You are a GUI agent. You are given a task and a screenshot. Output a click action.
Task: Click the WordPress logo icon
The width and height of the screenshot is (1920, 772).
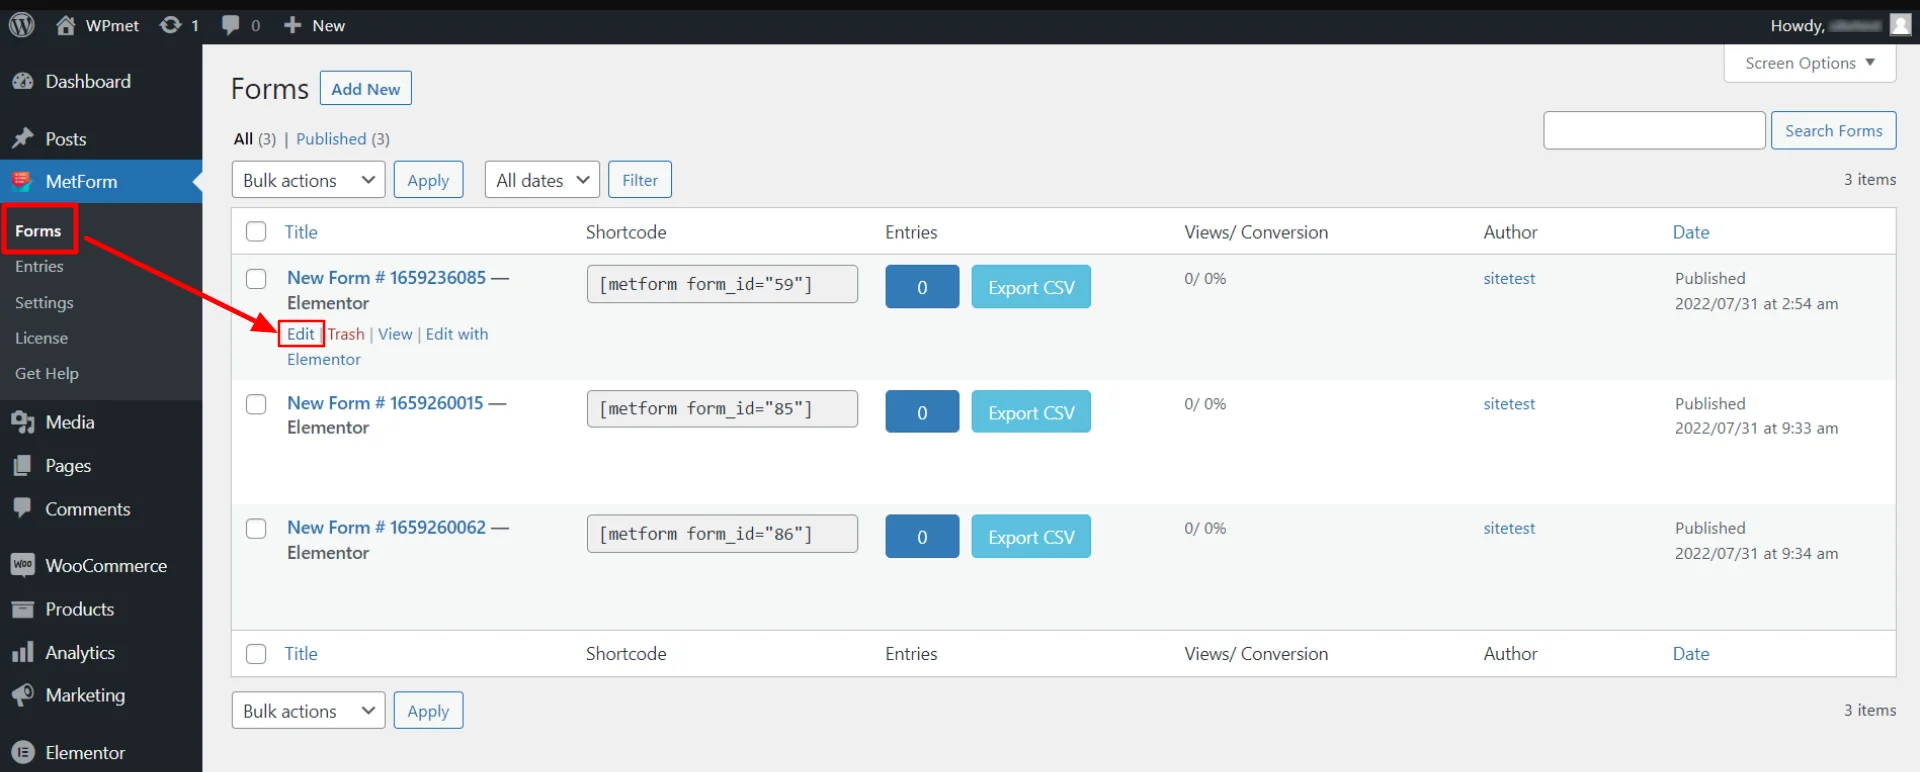(x=22, y=25)
